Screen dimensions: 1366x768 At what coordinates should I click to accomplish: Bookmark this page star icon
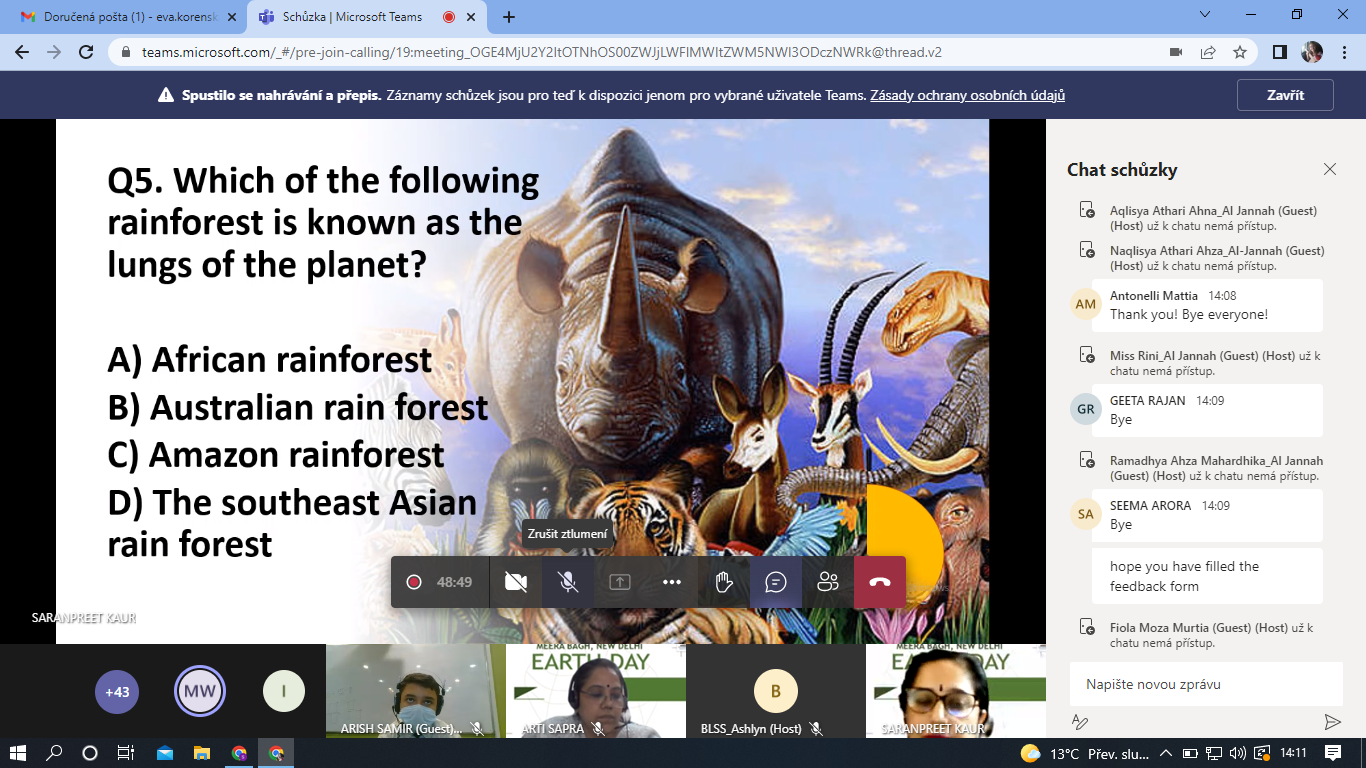pyautogui.click(x=1240, y=52)
